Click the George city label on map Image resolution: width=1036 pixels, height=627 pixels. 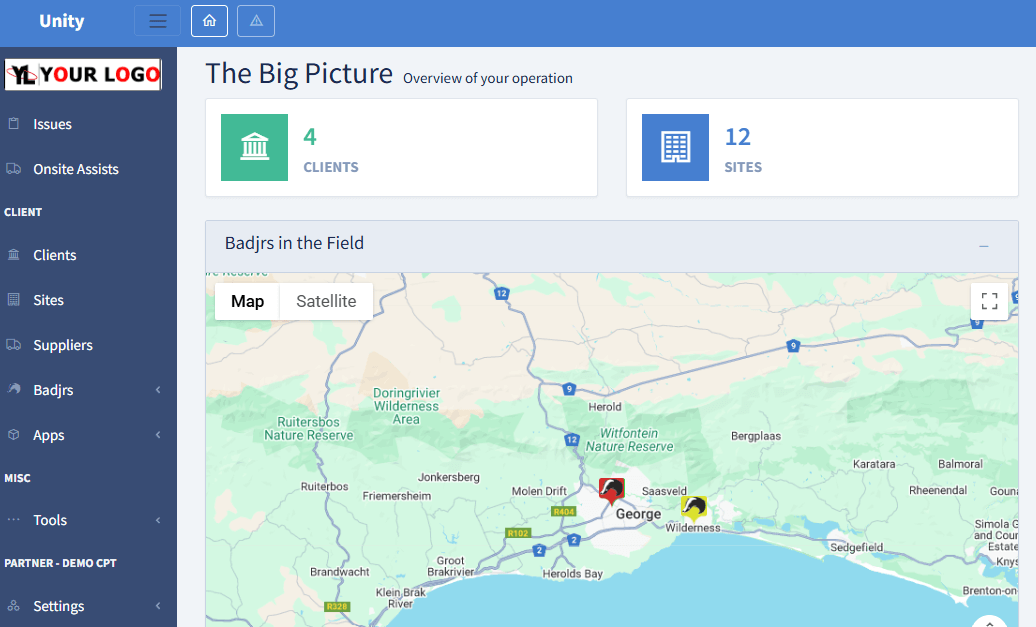click(638, 514)
